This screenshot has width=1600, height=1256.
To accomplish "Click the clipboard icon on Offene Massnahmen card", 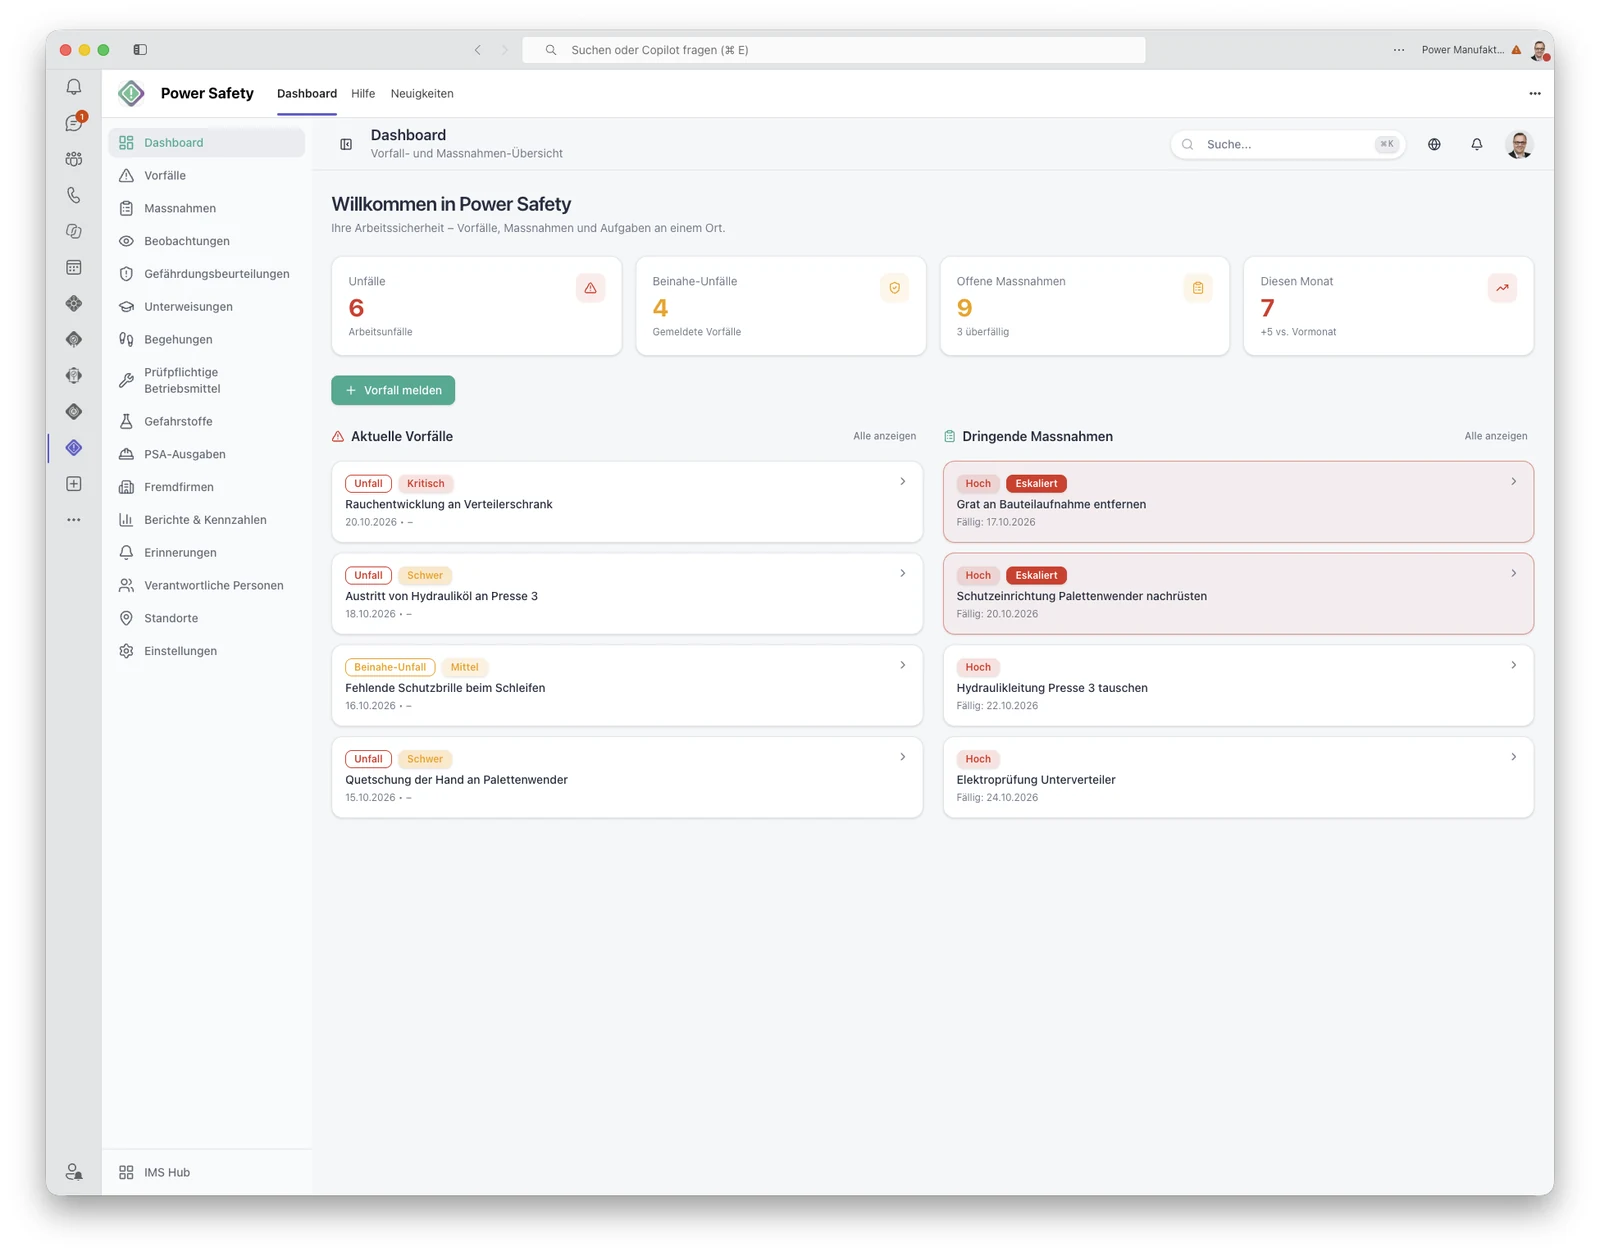I will click(x=1198, y=288).
